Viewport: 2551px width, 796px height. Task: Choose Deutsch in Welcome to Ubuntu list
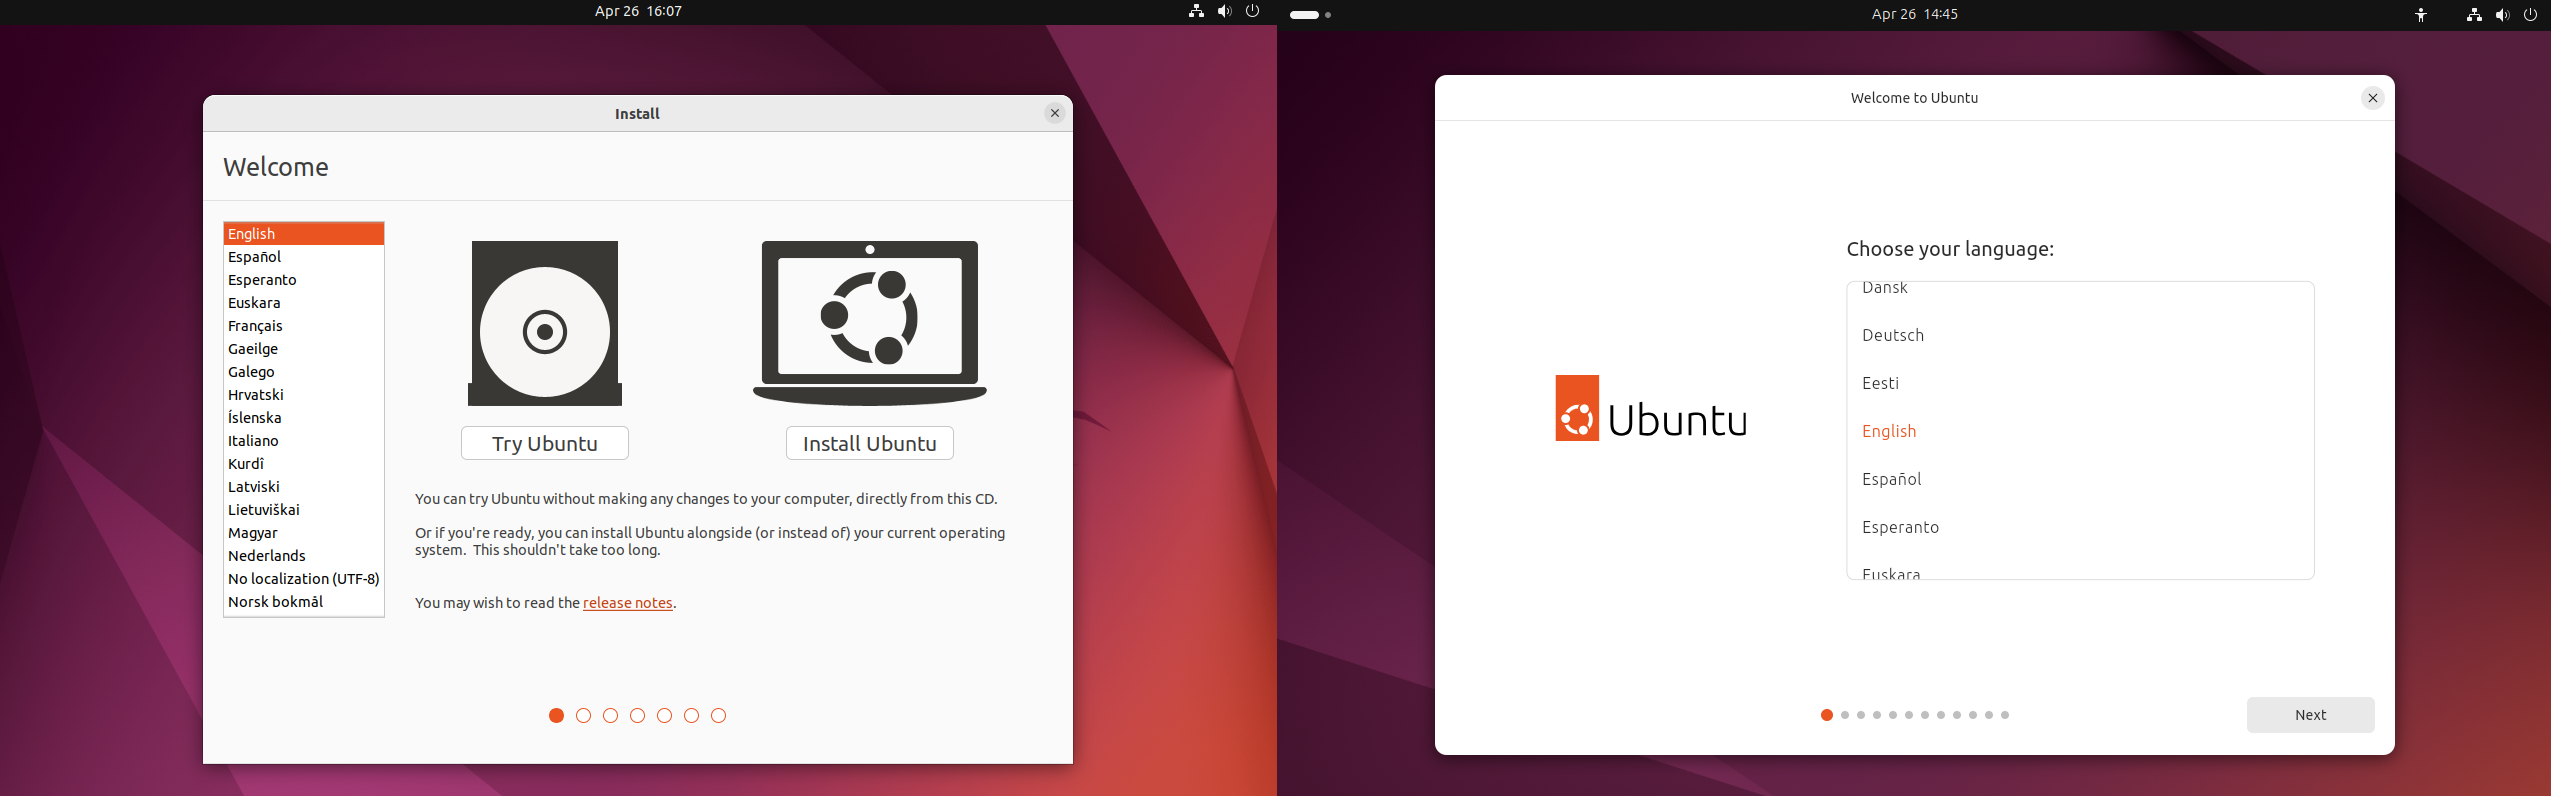coord(2080,335)
